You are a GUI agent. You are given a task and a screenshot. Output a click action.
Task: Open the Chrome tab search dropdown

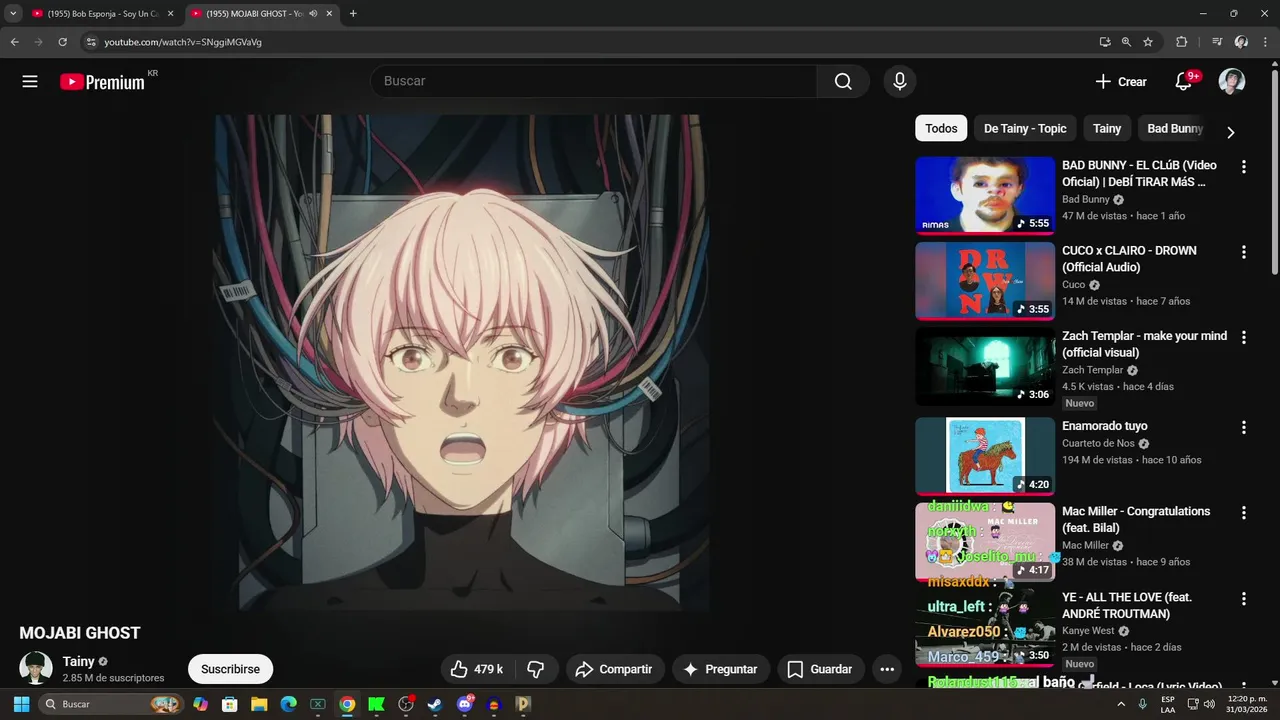coord(13,14)
